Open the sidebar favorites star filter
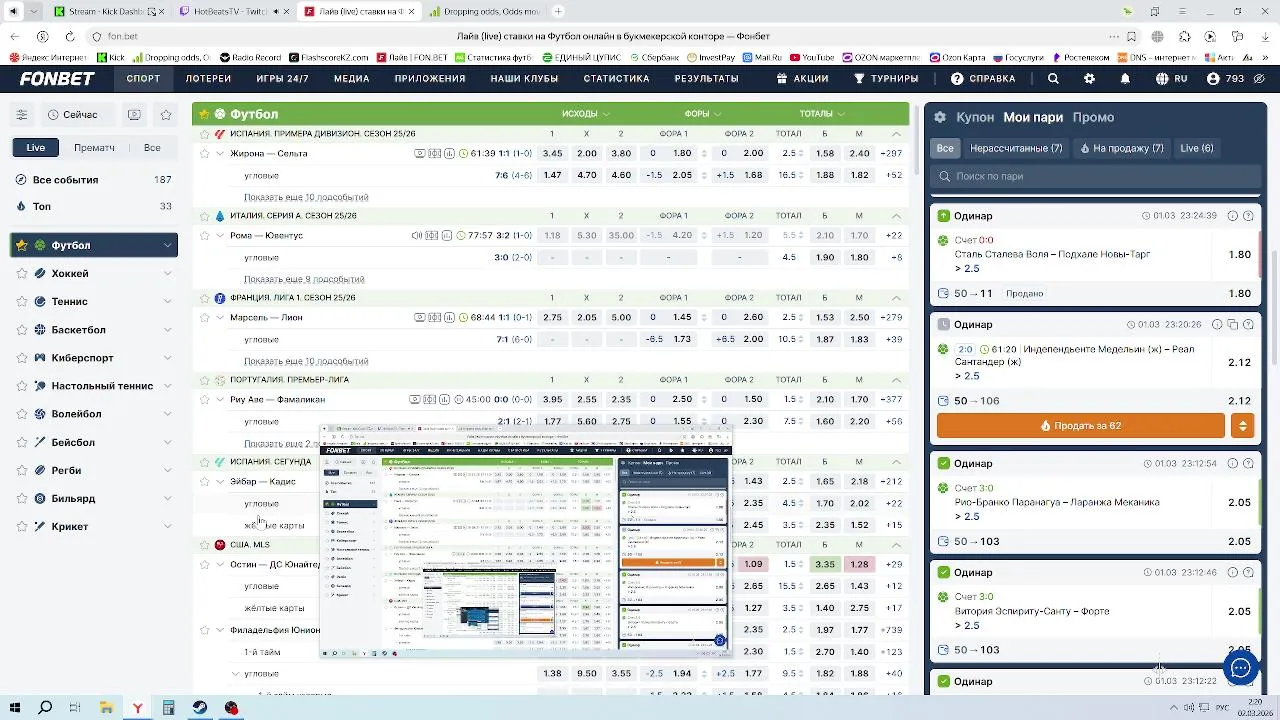1280x720 pixels. (x=166, y=115)
